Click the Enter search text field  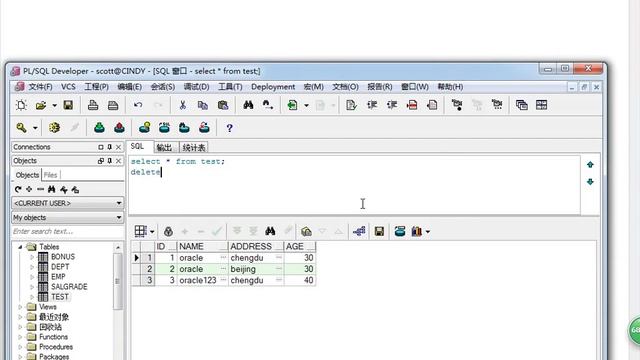[68, 231]
